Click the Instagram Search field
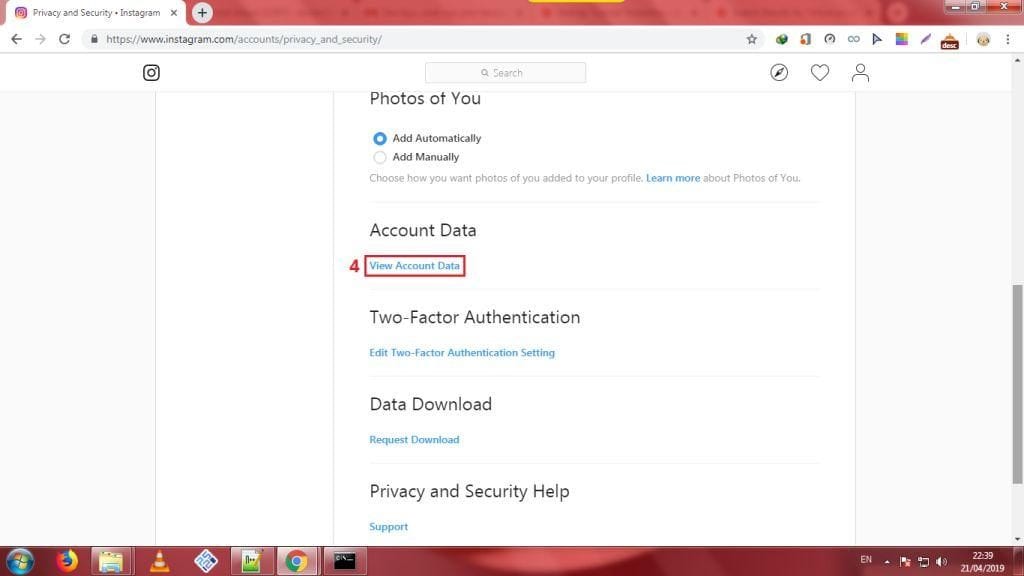 [x=505, y=73]
